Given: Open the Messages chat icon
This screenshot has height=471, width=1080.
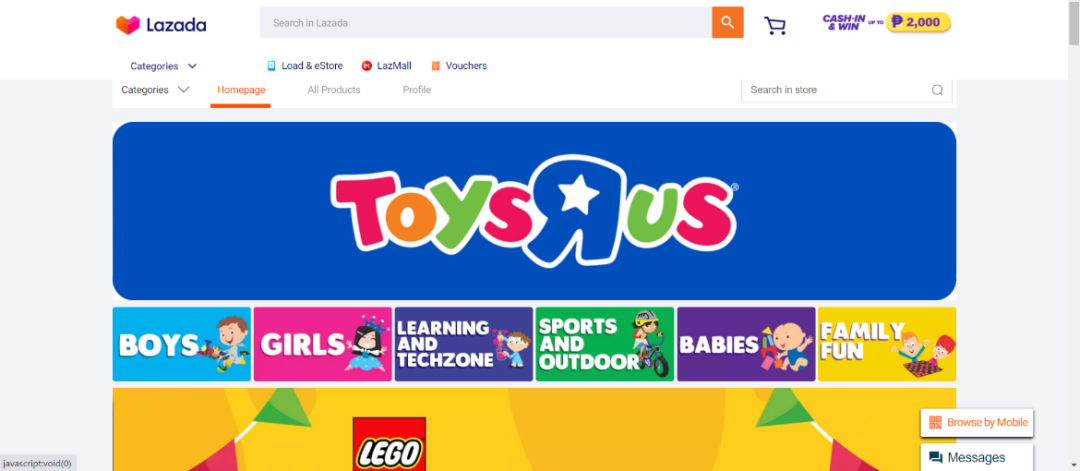Looking at the screenshot, I should (x=935, y=457).
